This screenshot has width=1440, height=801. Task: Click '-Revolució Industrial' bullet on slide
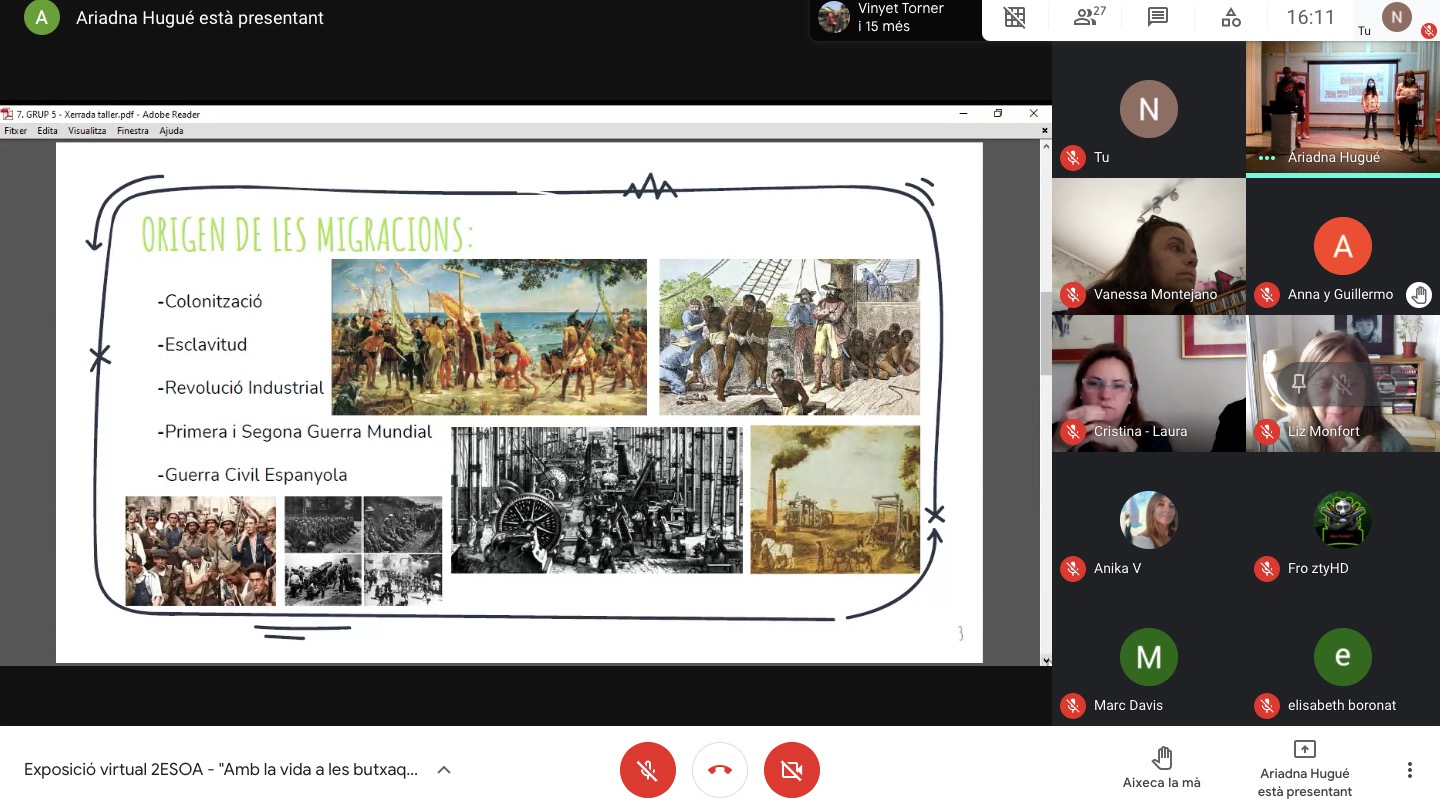241,388
